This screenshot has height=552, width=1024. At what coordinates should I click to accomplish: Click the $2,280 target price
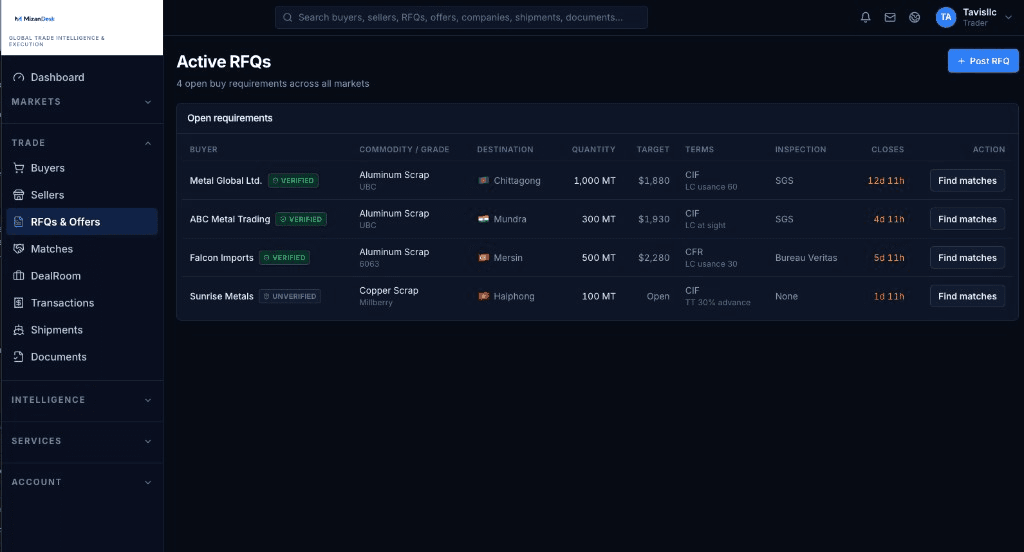point(654,257)
